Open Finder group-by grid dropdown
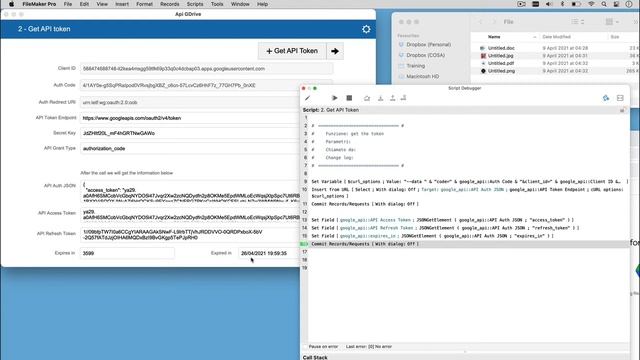 612,22
